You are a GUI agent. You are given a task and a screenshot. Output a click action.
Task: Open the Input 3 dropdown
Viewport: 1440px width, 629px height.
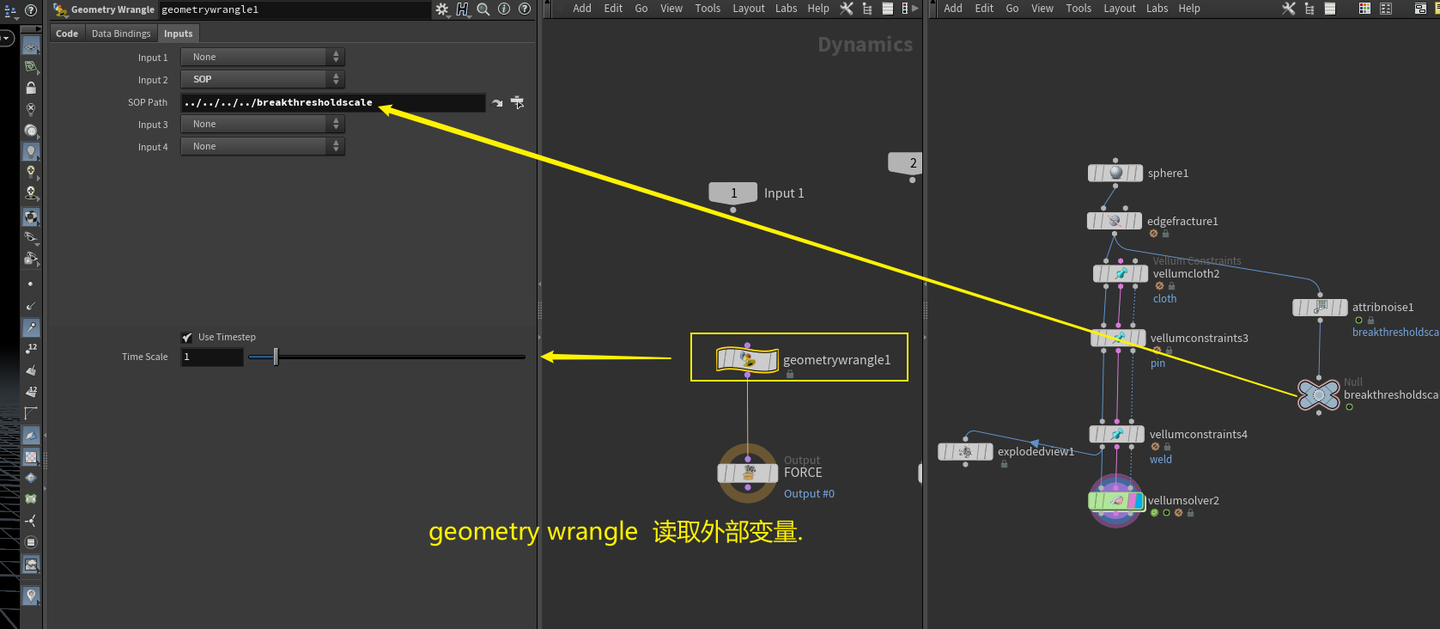click(x=262, y=124)
